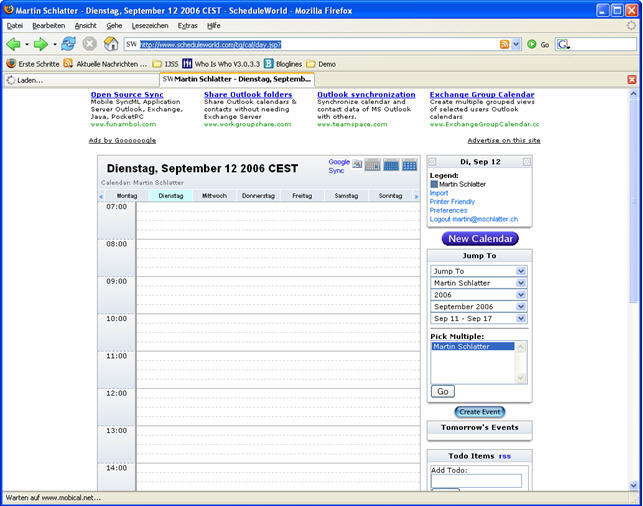Open the Ansicht menu
The width and height of the screenshot is (643, 506).
[x=85, y=25]
